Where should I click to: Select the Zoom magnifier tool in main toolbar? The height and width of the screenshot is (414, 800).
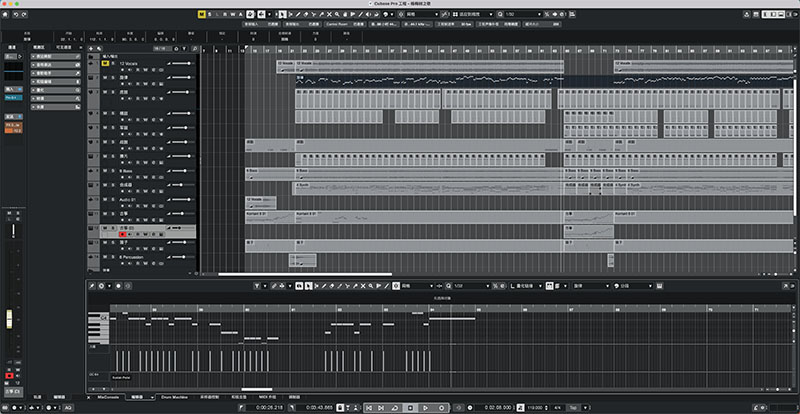pos(337,14)
